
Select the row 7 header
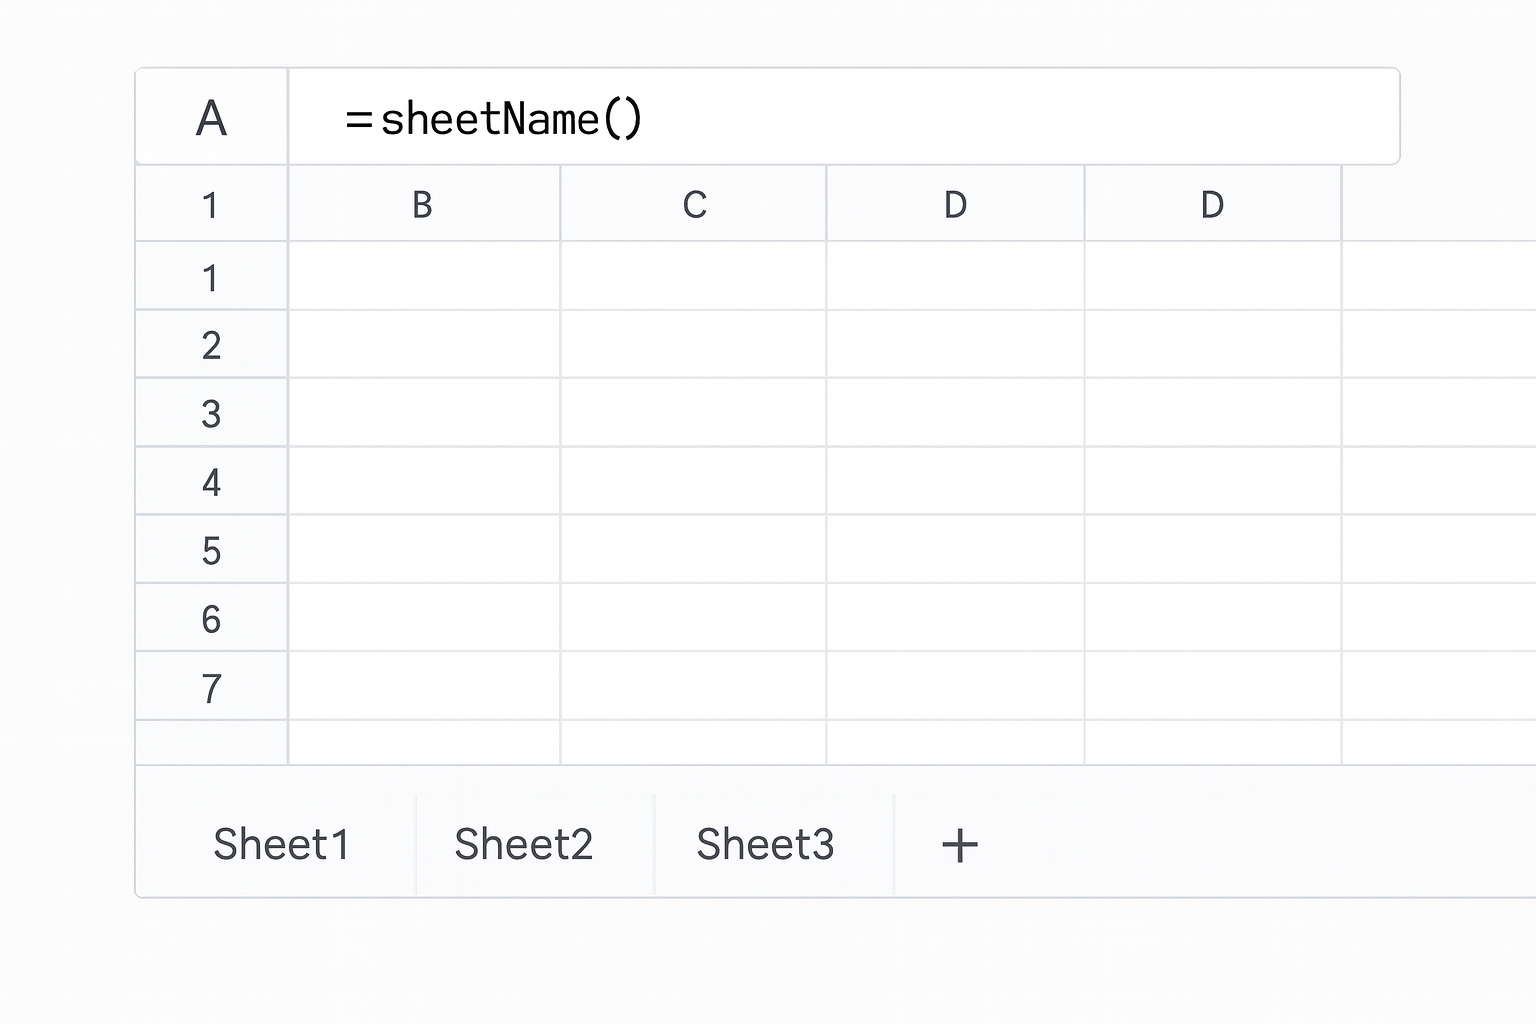point(211,688)
